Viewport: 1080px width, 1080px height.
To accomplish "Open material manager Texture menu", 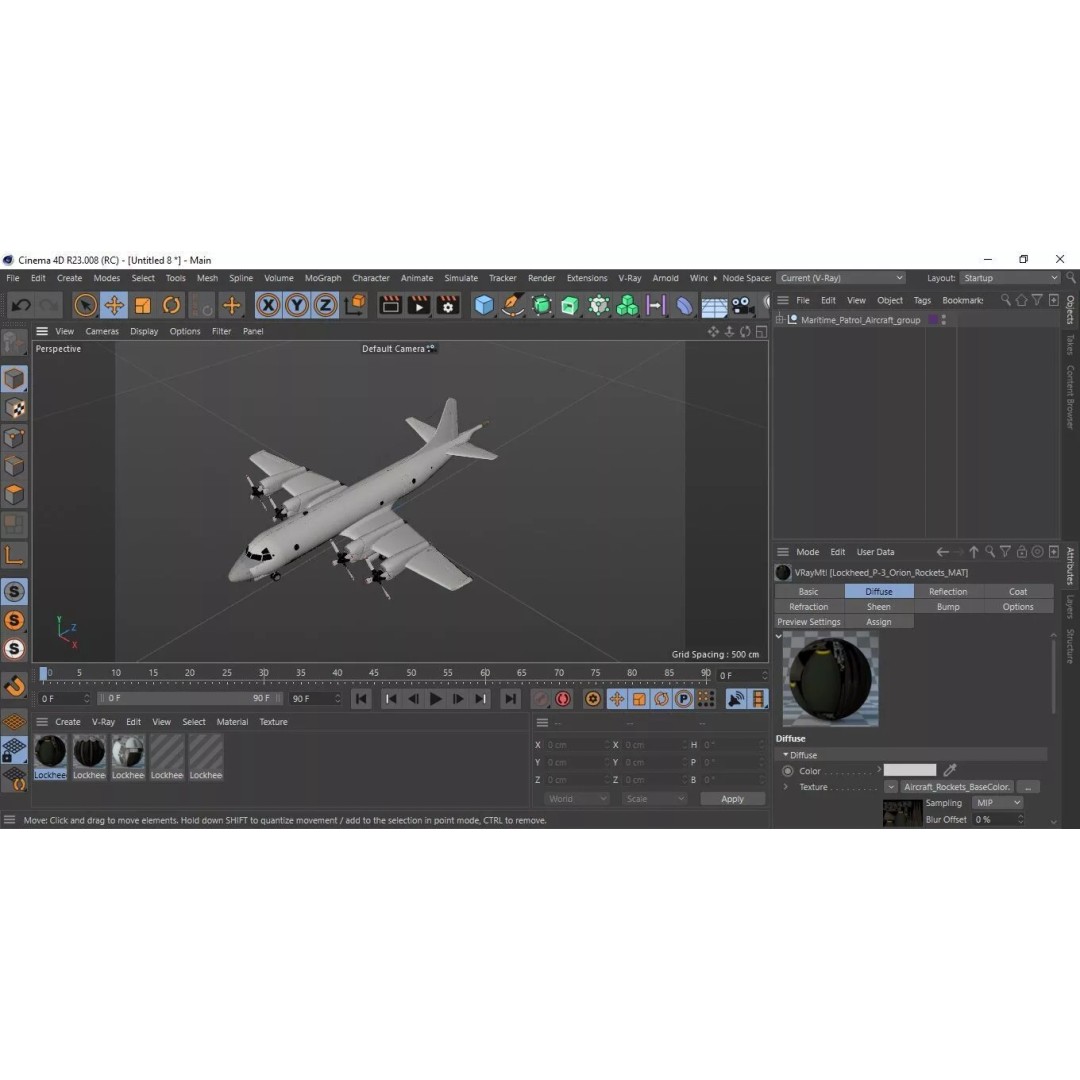I will (273, 722).
